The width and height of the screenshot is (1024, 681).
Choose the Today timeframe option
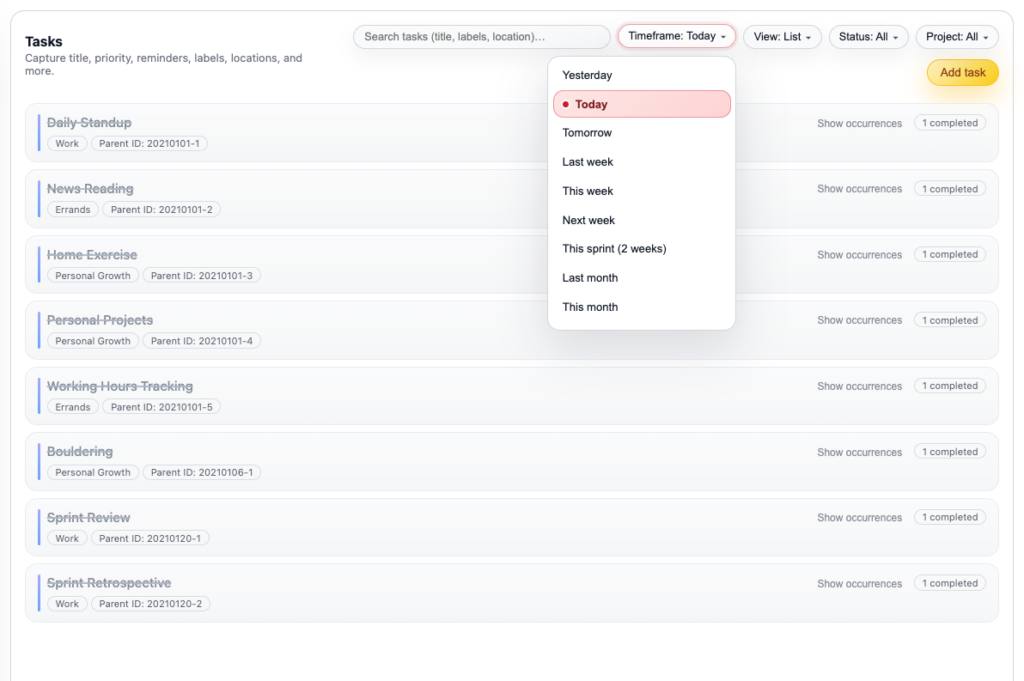pyautogui.click(x=641, y=104)
